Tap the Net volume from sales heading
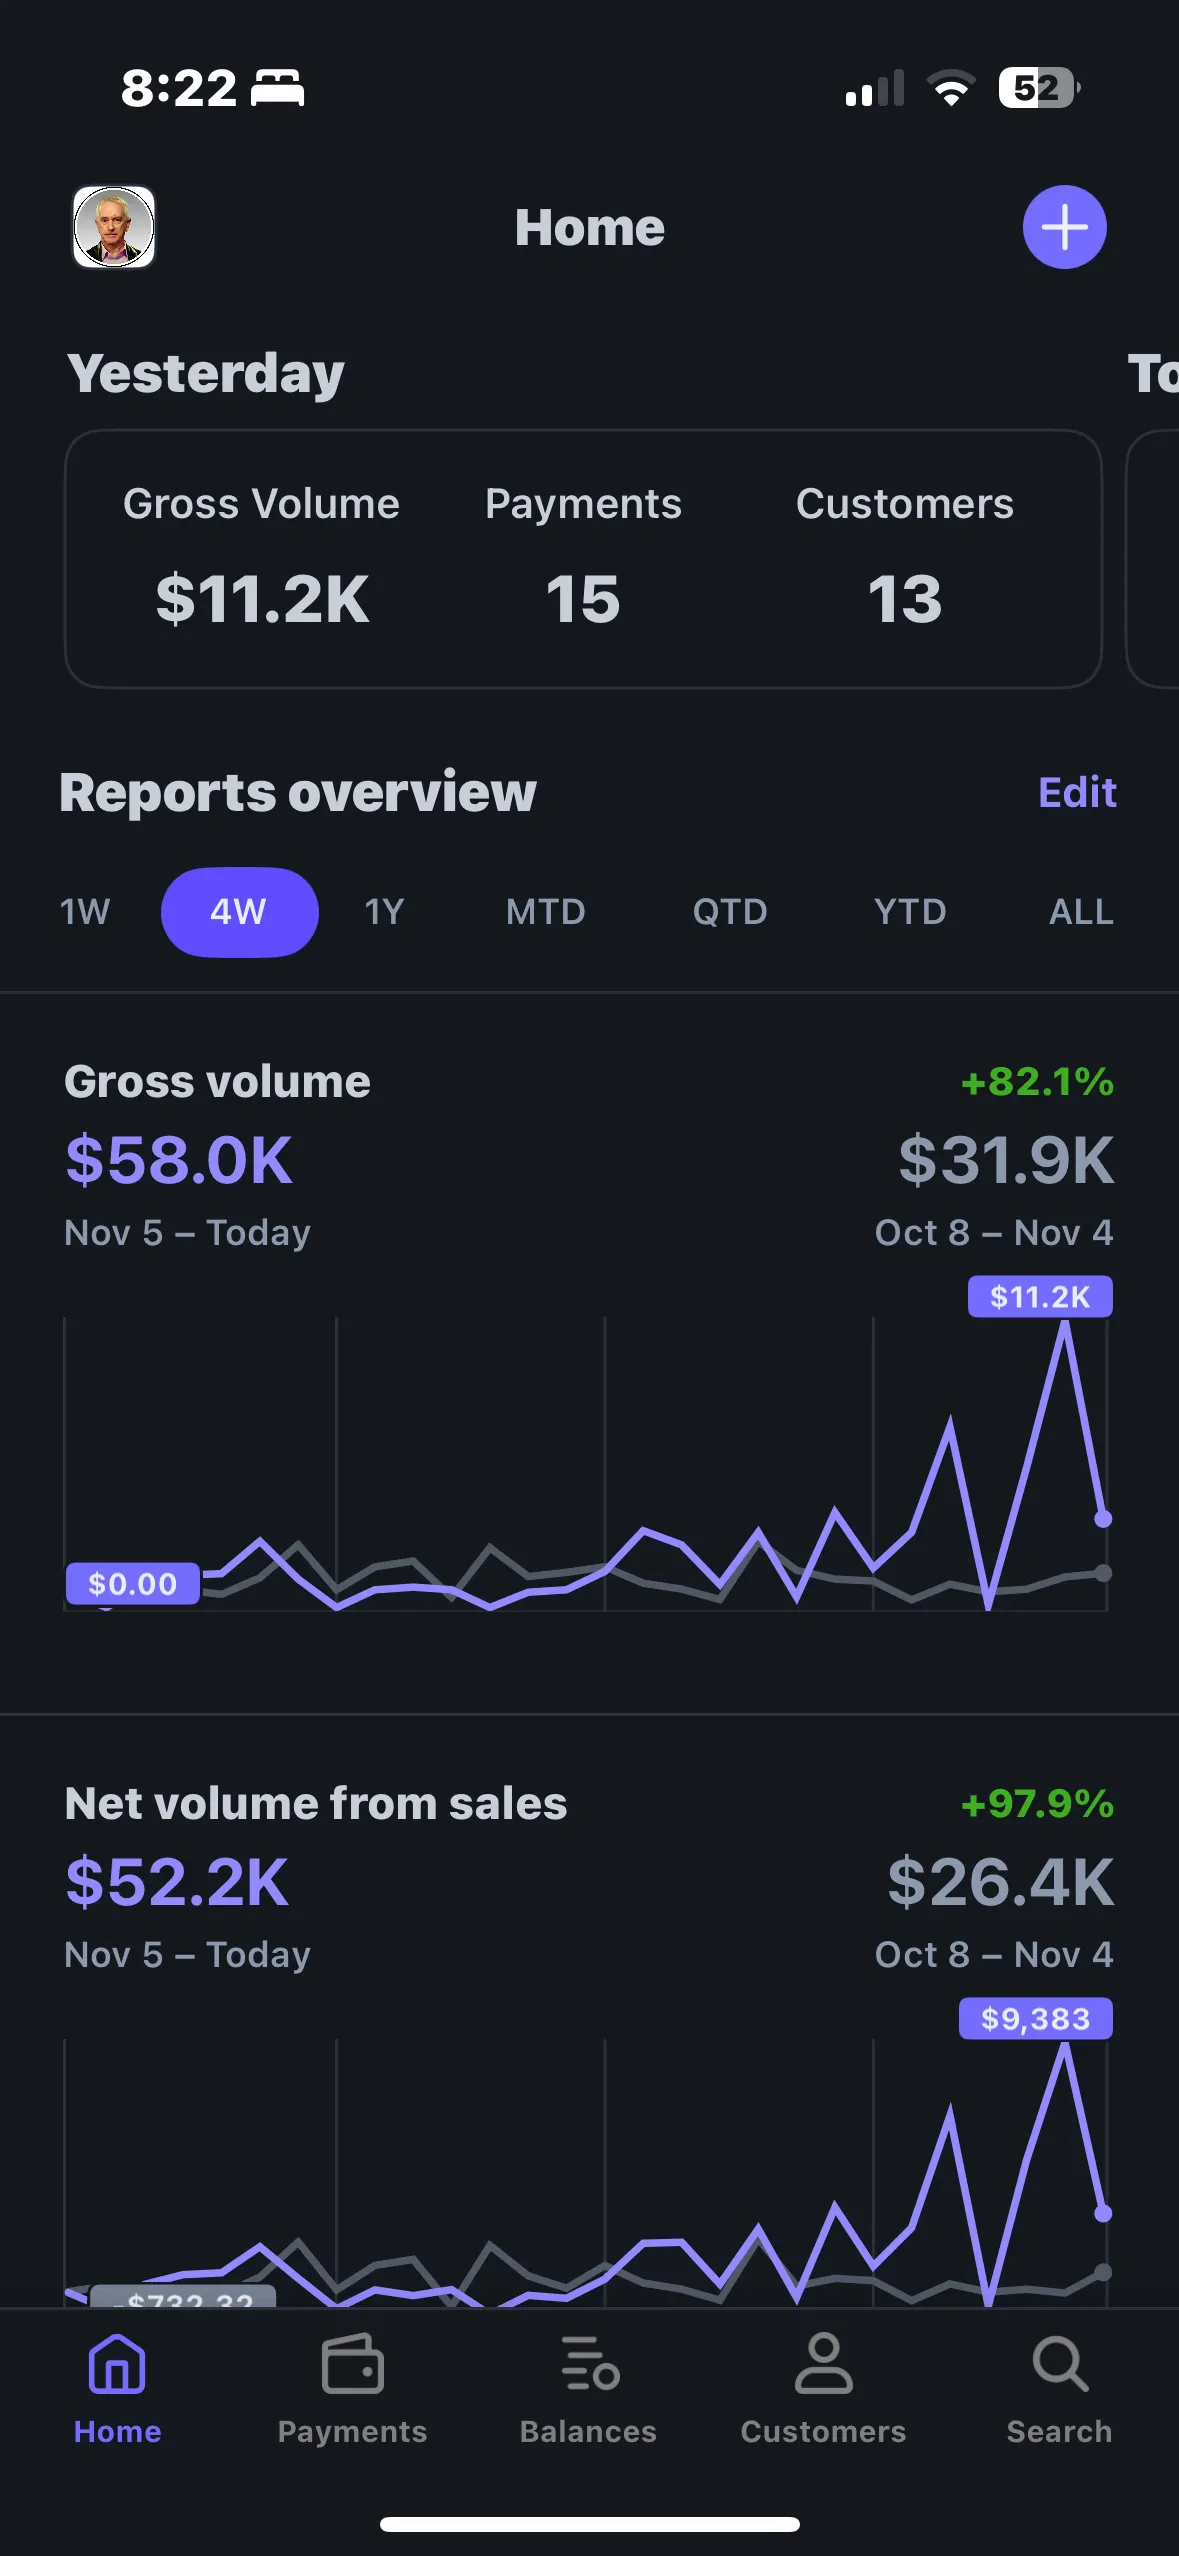1179x2556 pixels. [316, 1804]
